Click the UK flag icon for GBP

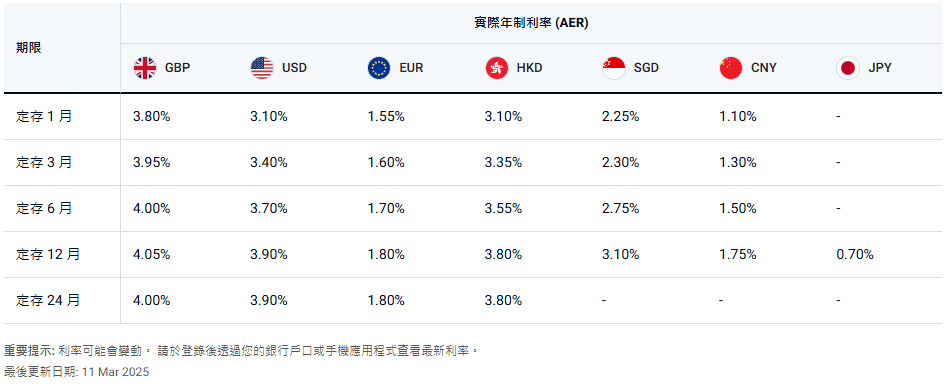coord(145,68)
